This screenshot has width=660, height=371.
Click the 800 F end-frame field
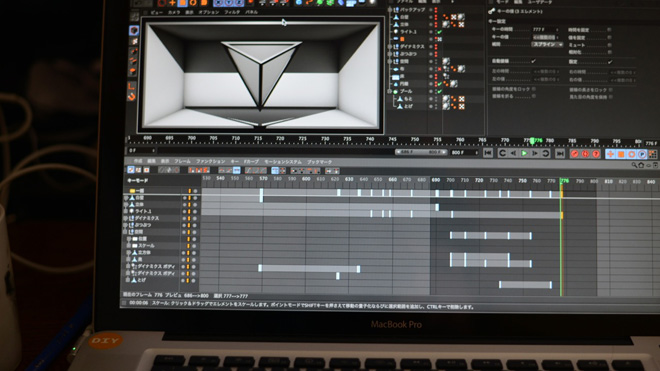(x=464, y=152)
